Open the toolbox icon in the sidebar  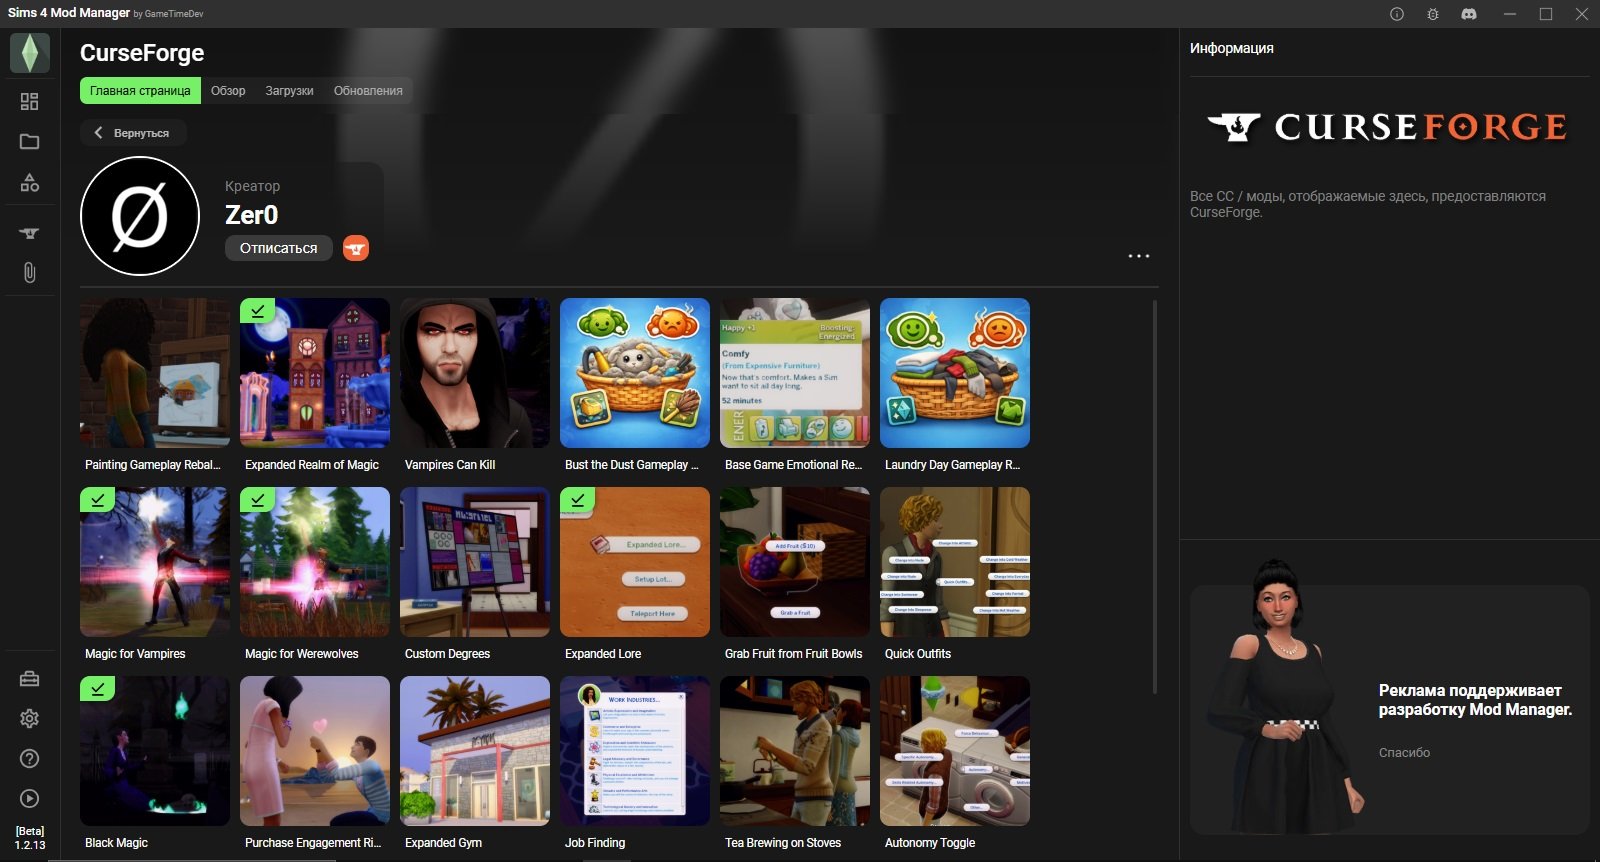click(x=29, y=679)
